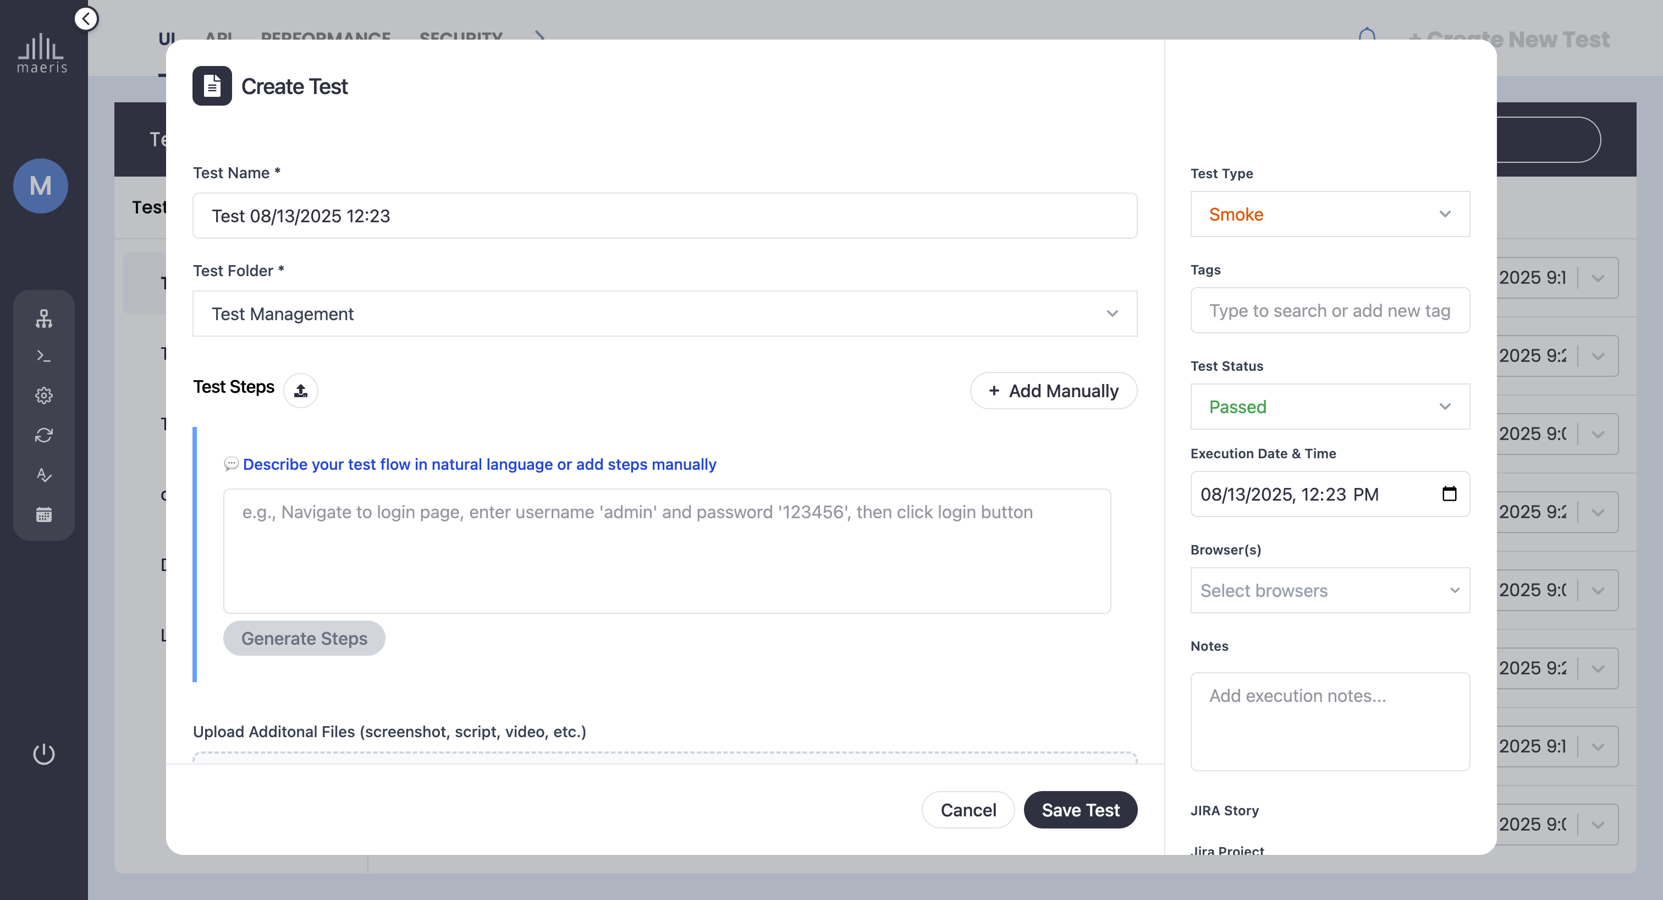
Task: Open the notification bell icon
Action: pos(1366,36)
